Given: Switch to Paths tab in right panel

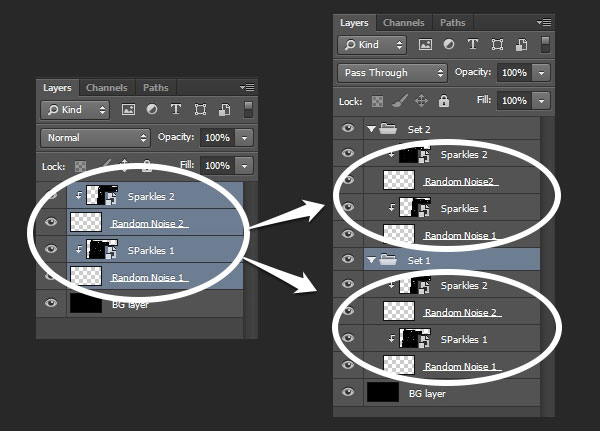Looking at the screenshot, I should (453, 23).
